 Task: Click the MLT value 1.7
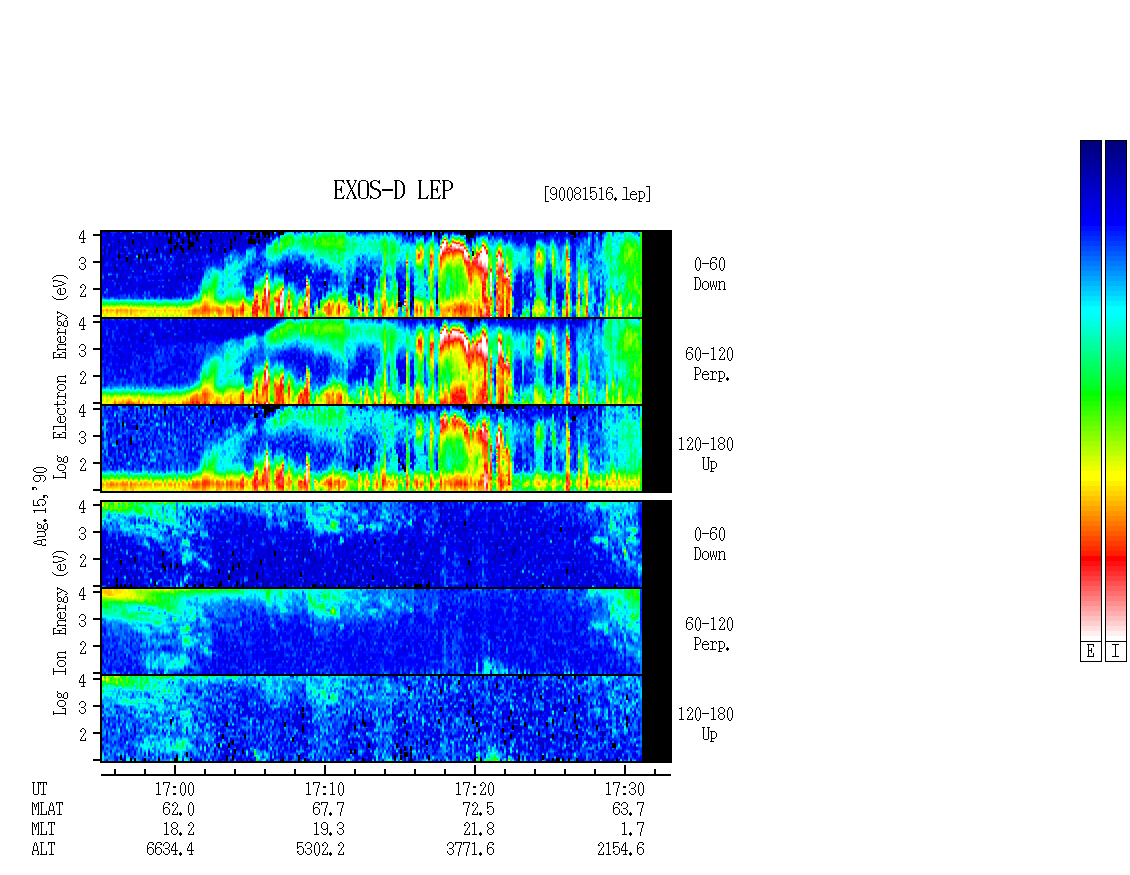coord(632,830)
